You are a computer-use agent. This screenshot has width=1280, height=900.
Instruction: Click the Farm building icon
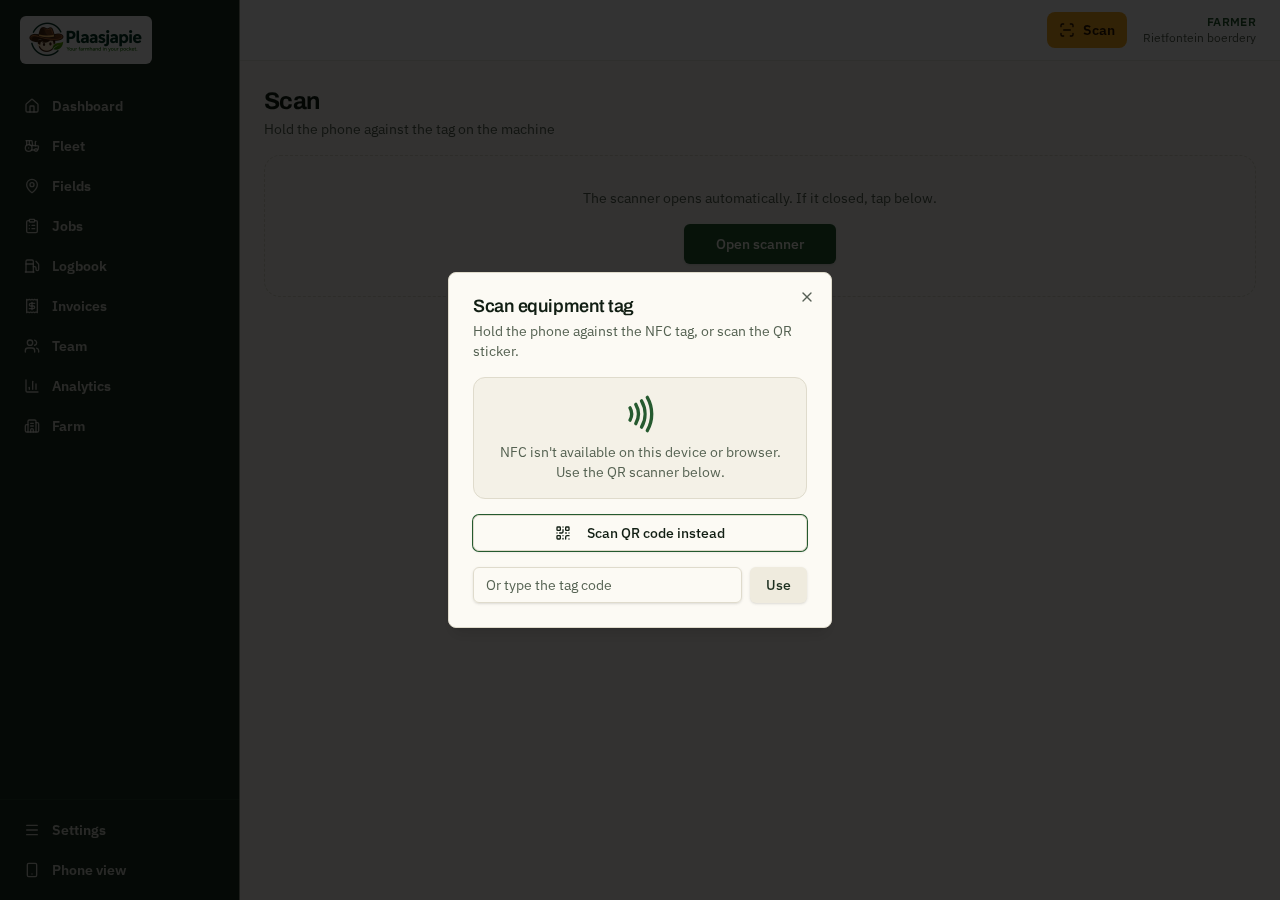(32, 426)
